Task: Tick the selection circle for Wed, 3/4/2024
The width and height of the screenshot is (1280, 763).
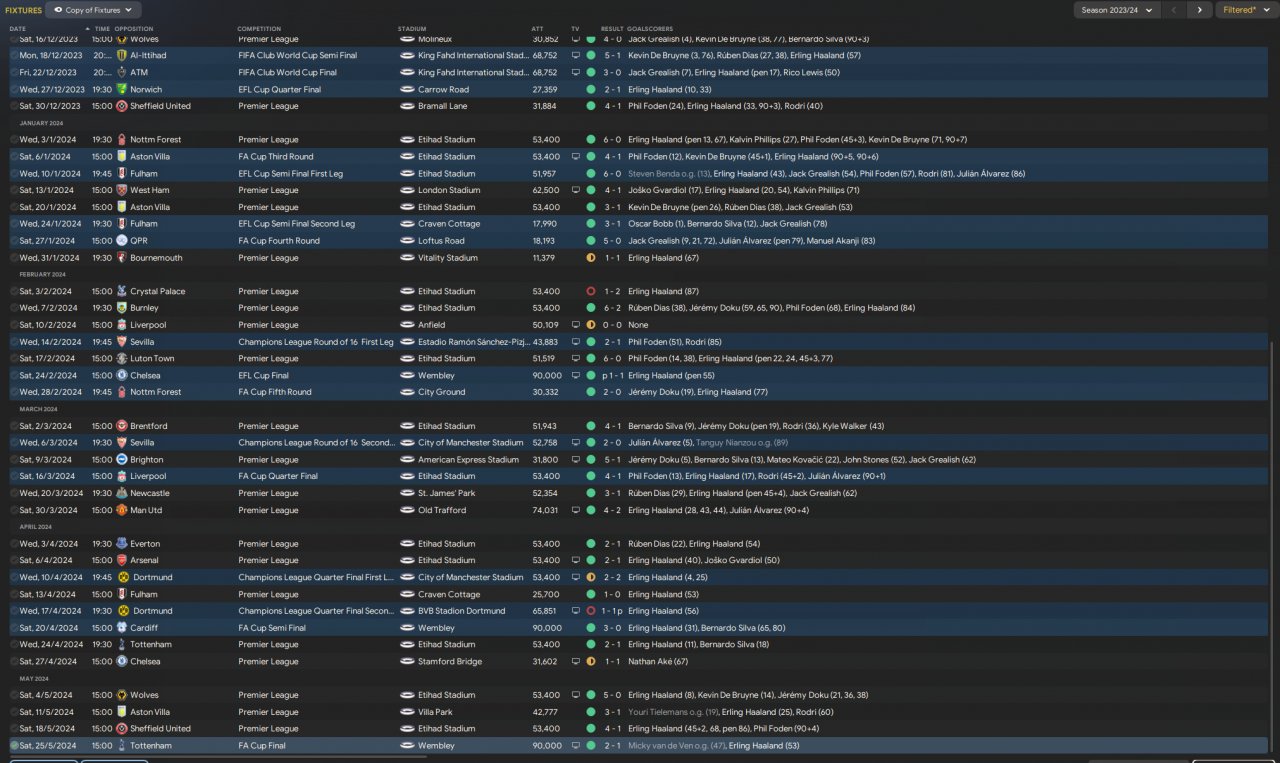Action: (x=14, y=544)
